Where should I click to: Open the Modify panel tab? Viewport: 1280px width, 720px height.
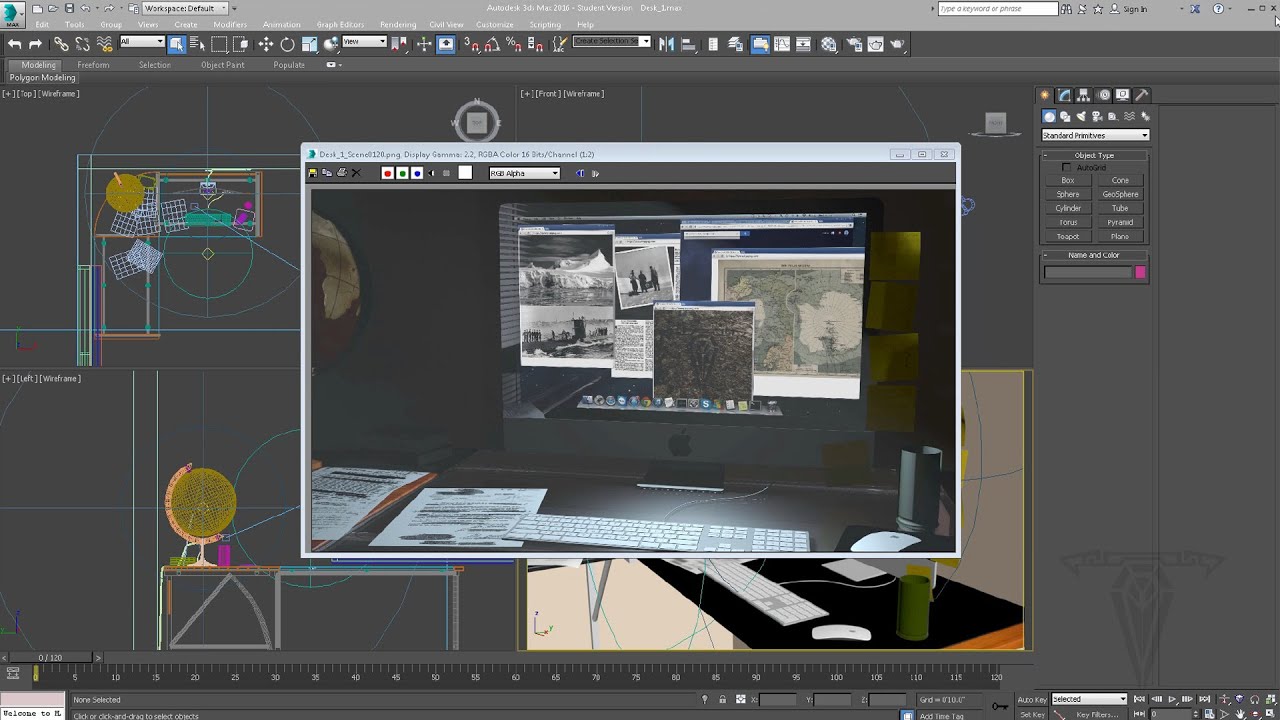pos(1065,95)
